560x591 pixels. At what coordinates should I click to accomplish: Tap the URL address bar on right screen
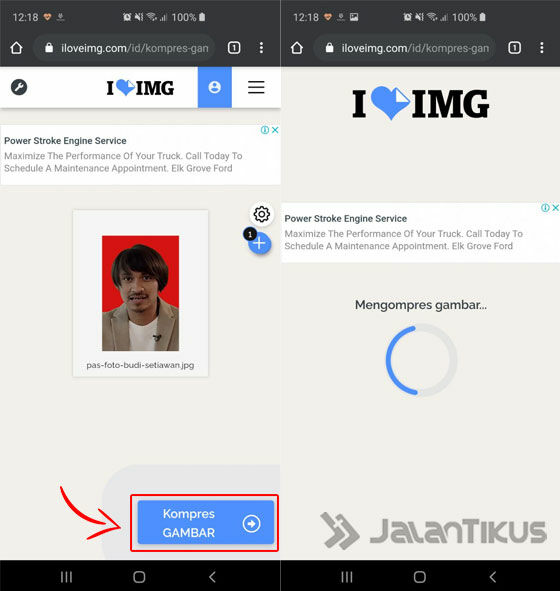405,48
